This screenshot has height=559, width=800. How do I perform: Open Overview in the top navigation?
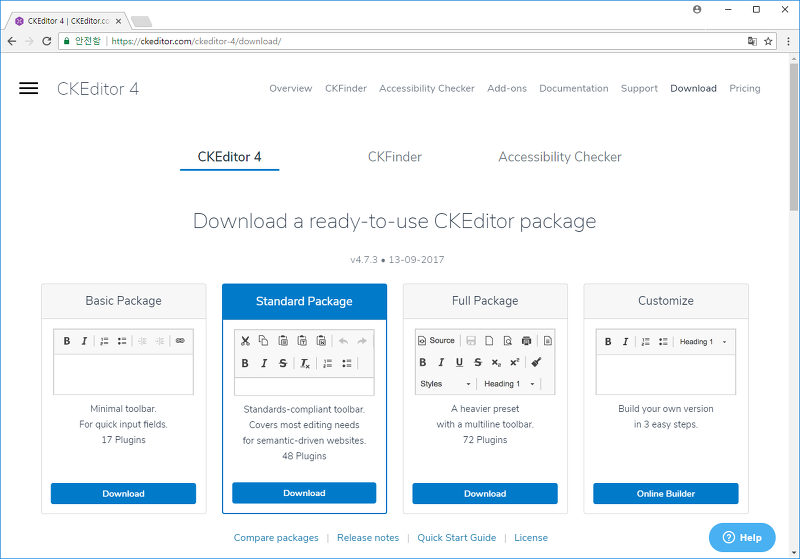(x=291, y=88)
